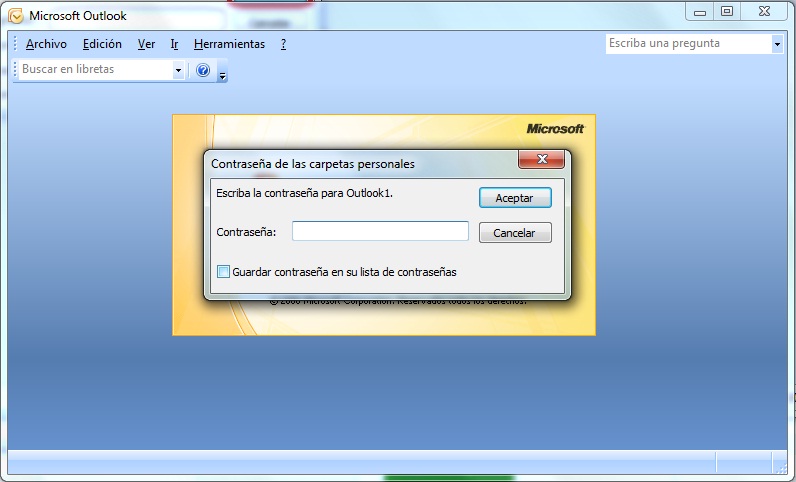Open toolbar options arrow next to Help icon
796x482 pixels.
coord(222,71)
